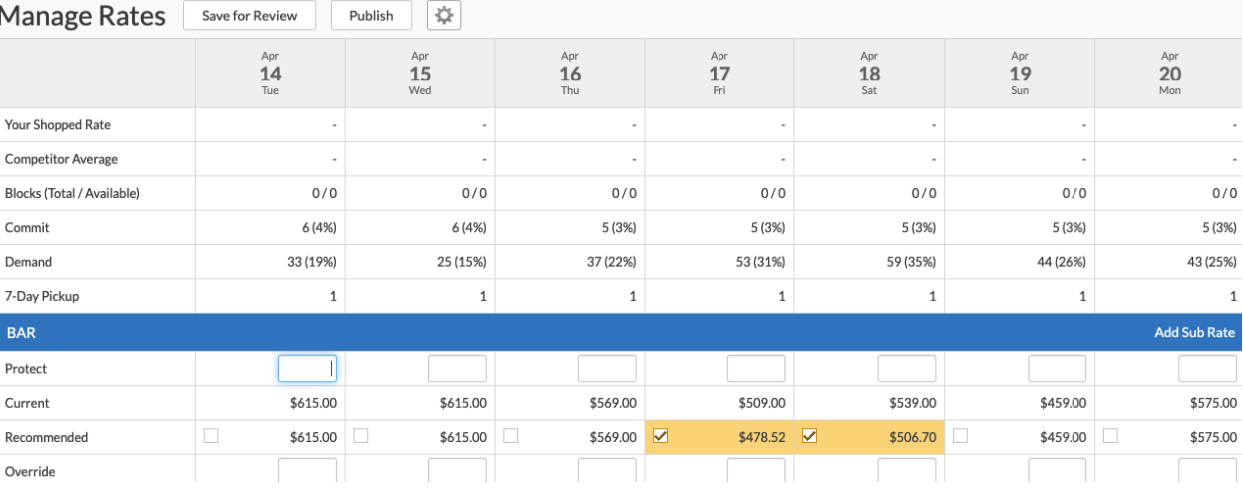The width and height of the screenshot is (1243, 489).
Task: Click Protect field for Apr 17
Action: (x=756, y=369)
